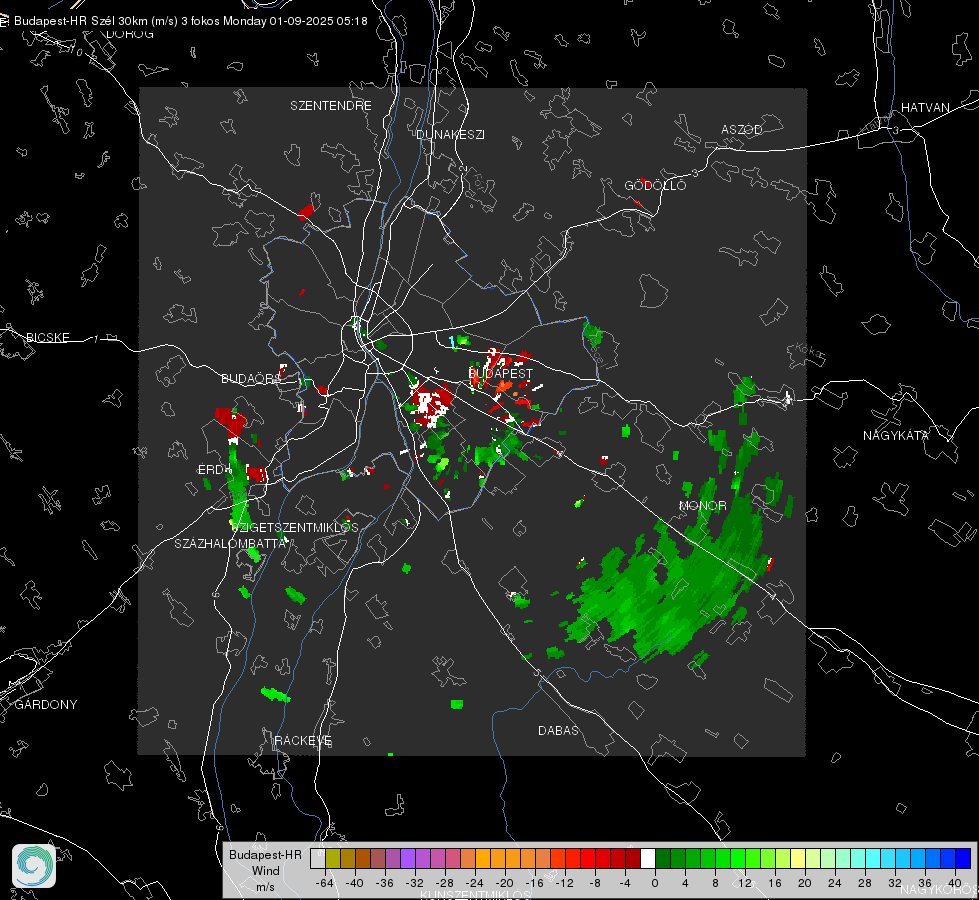Click the SZÁZHALOMBATTA label
This screenshot has width=979, height=900.
[230, 544]
